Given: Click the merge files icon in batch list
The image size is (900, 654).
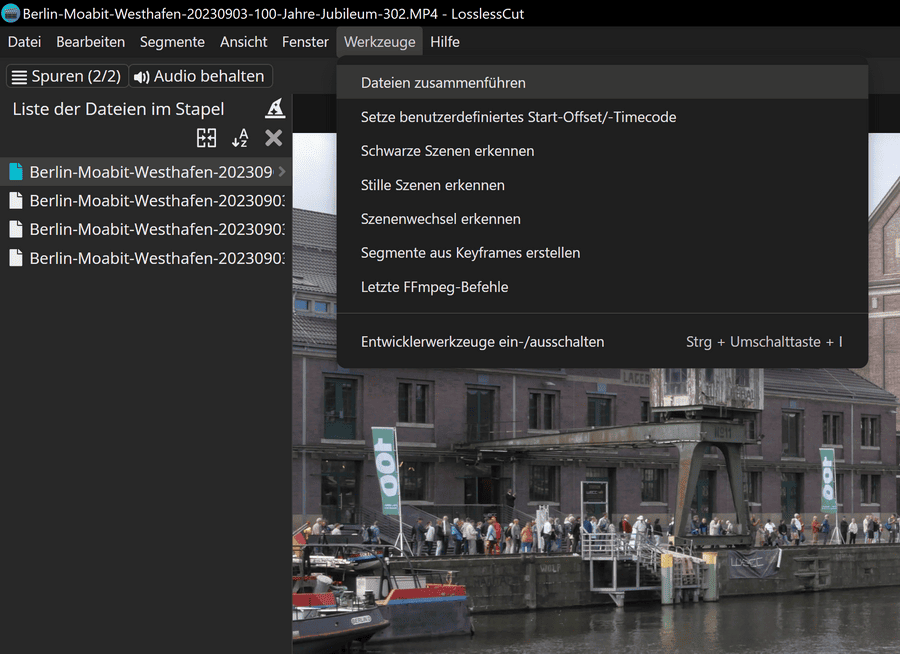Looking at the screenshot, I should (206, 138).
